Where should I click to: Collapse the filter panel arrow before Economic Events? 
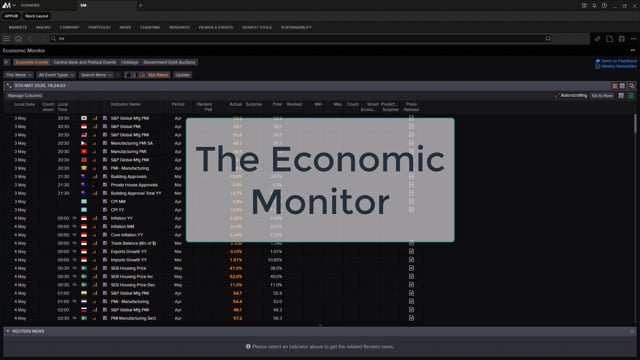7,62
